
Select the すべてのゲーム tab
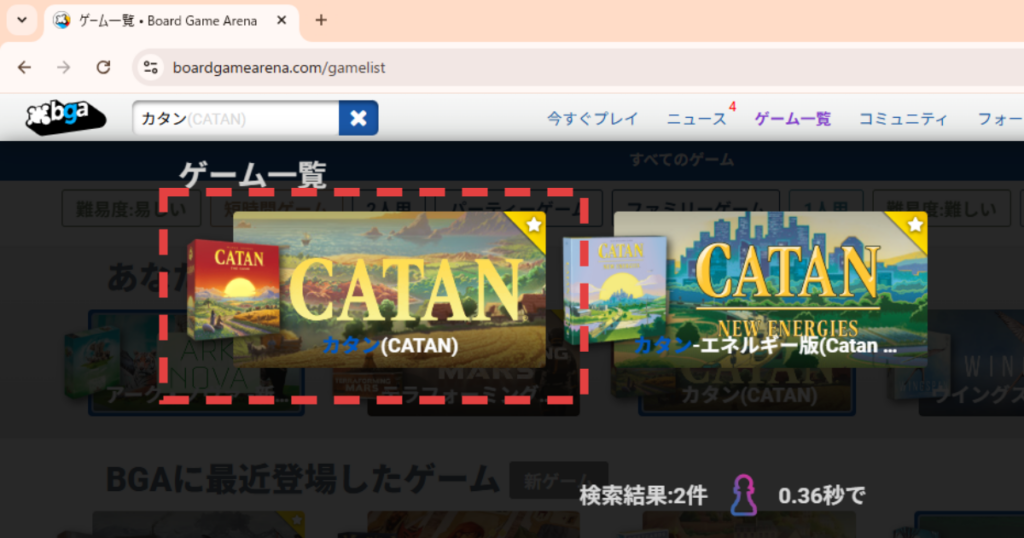click(x=682, y=160)
